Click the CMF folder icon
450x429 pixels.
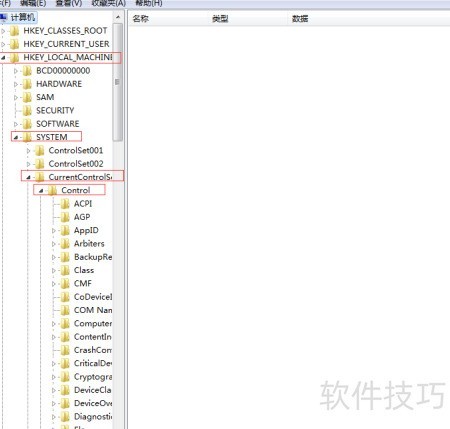65,284
